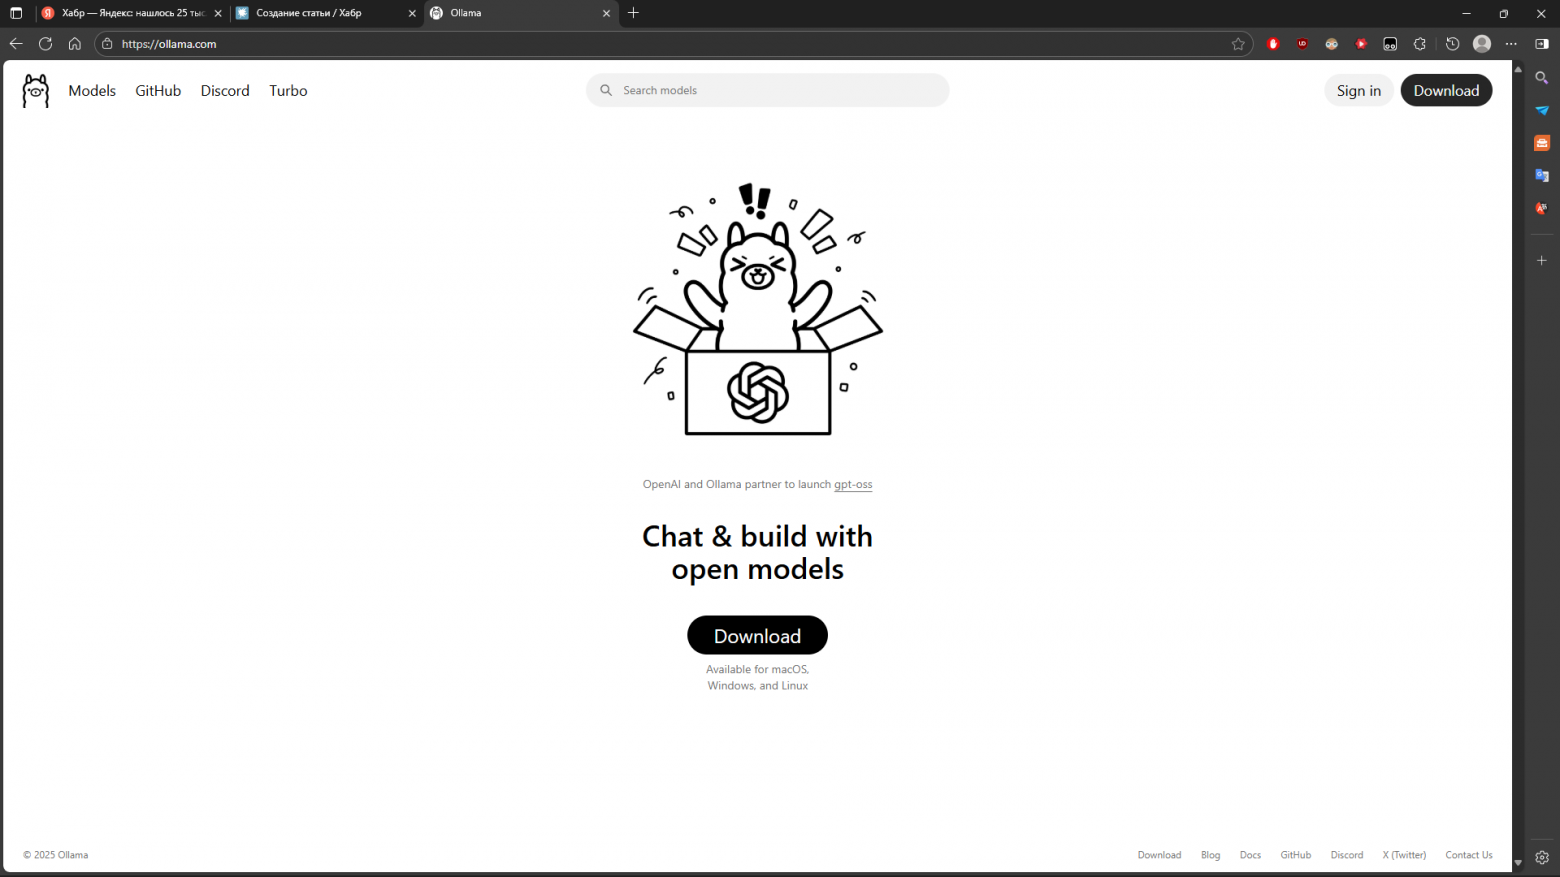1560x877 pixels.
Task: Add this page to favorites star
Action: [x=1238, y=44]
